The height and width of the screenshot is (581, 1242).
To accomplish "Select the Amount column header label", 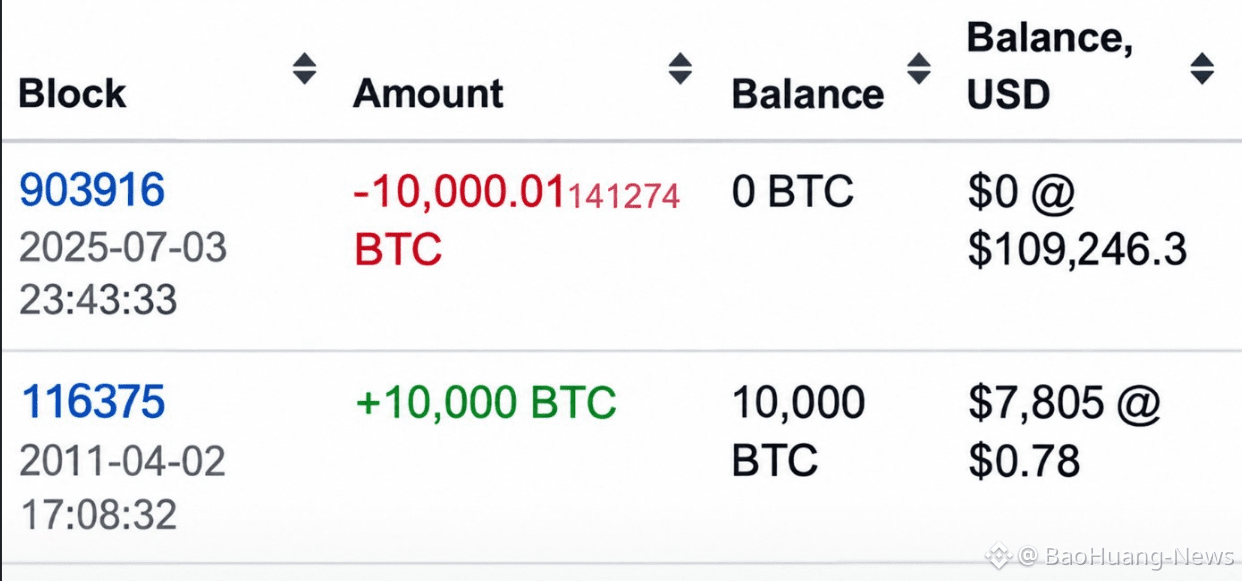I will coord(428,94).
